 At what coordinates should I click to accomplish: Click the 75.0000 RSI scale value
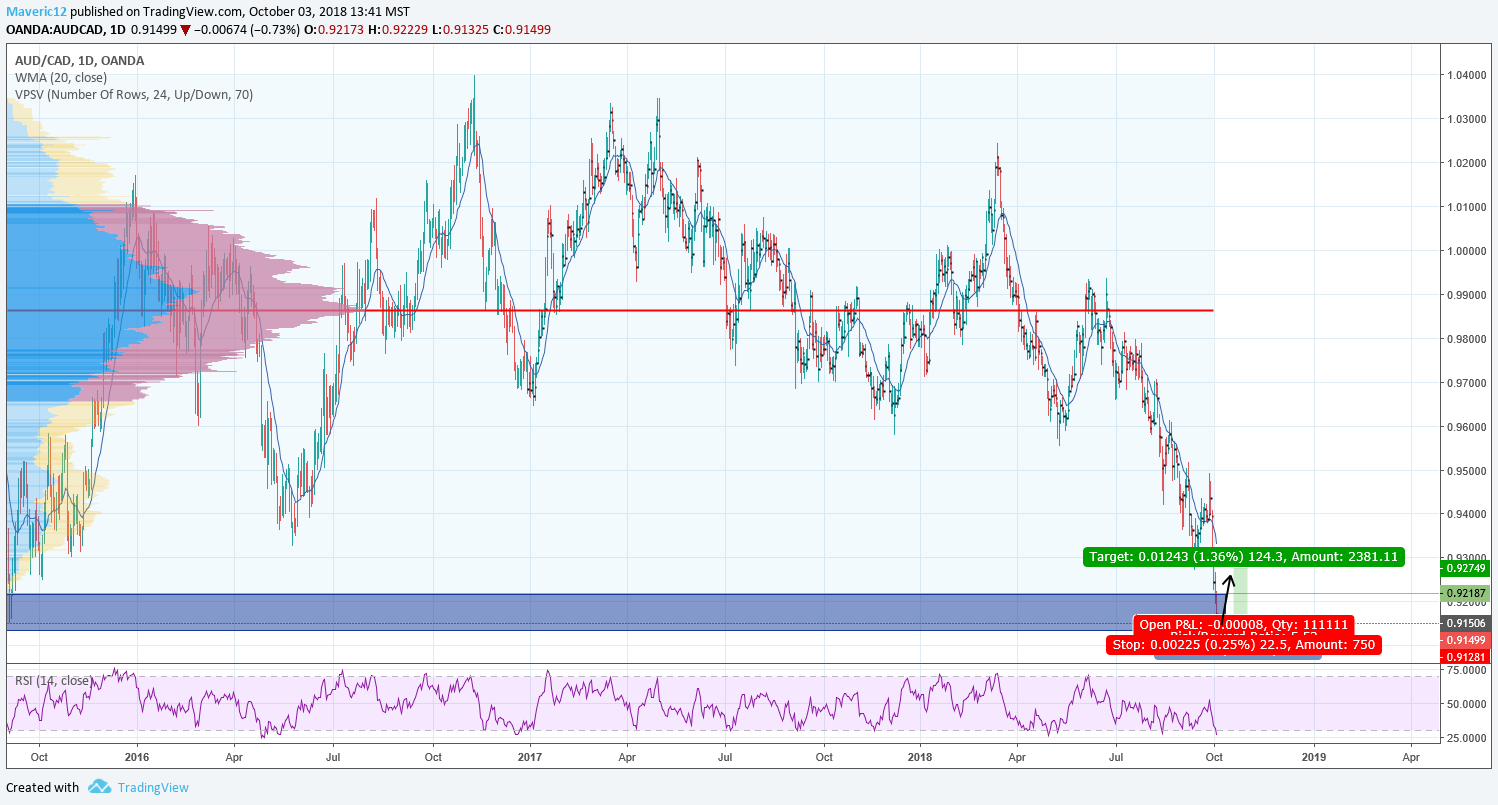(x=1466, y=670)
